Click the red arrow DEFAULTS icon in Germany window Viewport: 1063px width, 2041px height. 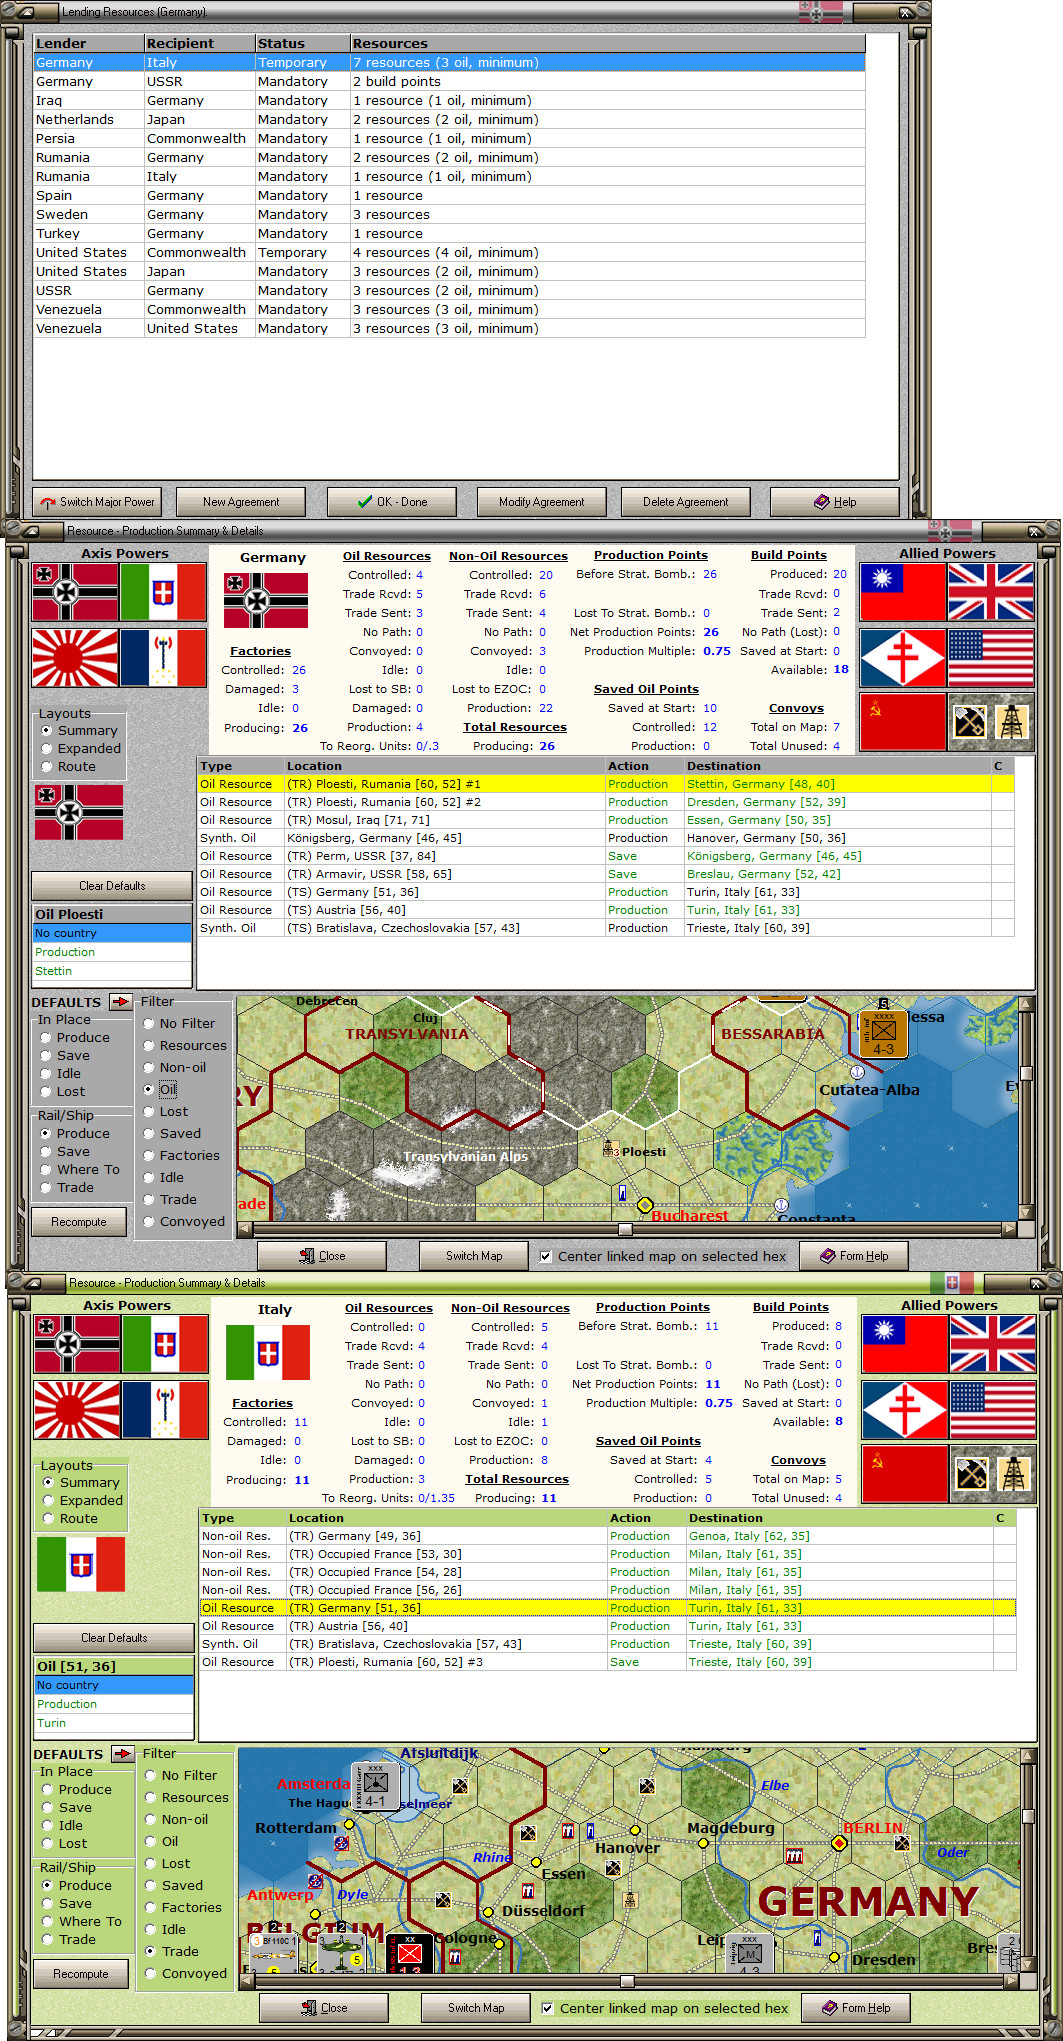pyautogui.click(x=121, y=1002)
